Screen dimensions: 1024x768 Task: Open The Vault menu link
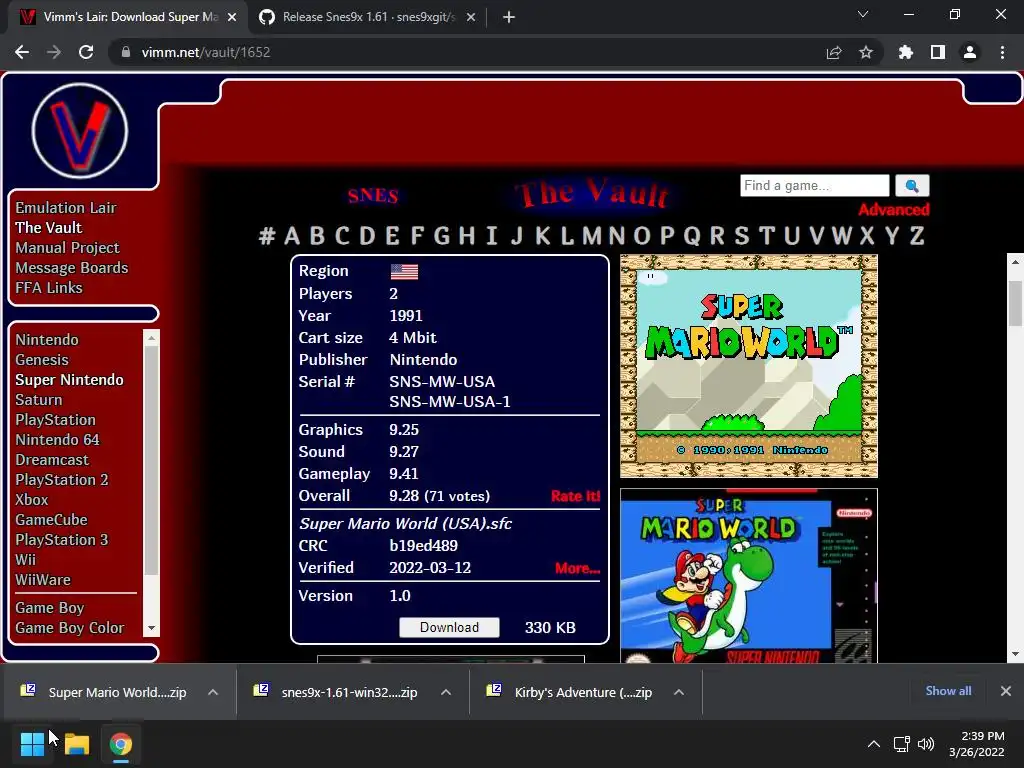49,228
